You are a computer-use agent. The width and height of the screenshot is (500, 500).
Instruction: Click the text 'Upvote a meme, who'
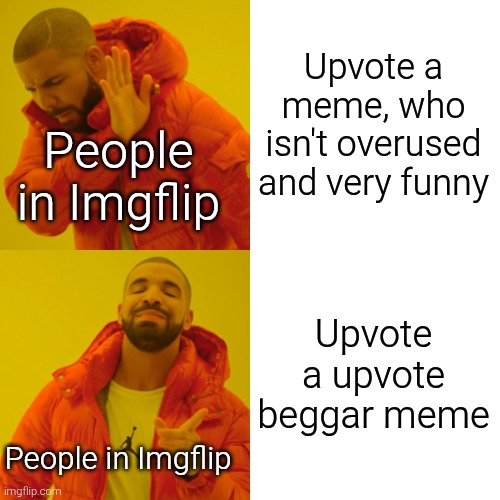pyautogui.click(x=373, y=86)
